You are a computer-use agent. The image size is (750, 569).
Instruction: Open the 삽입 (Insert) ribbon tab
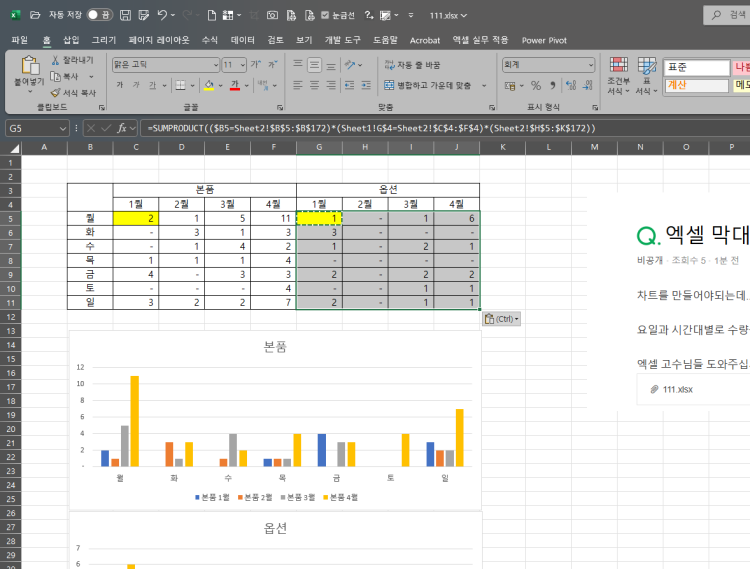coord(71,40)
